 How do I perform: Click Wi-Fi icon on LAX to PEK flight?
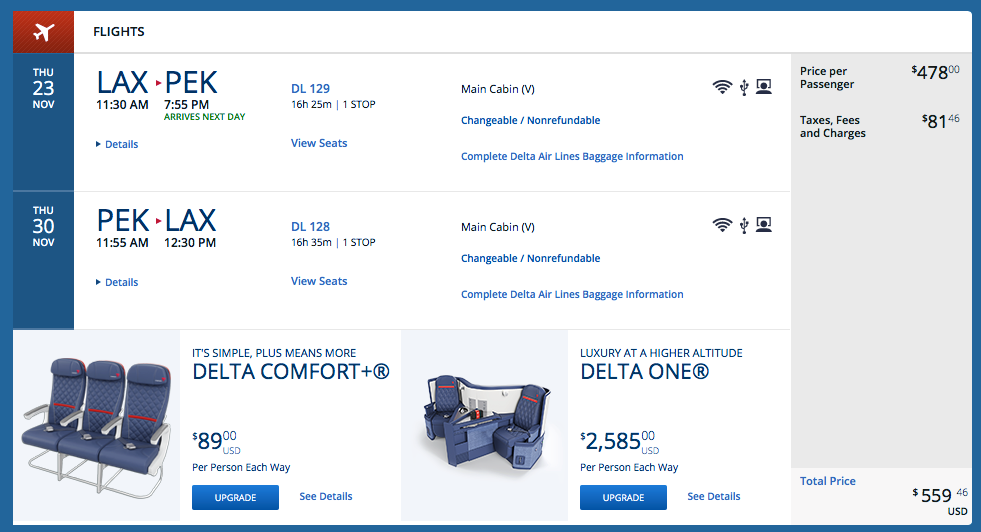coord(722,87)
